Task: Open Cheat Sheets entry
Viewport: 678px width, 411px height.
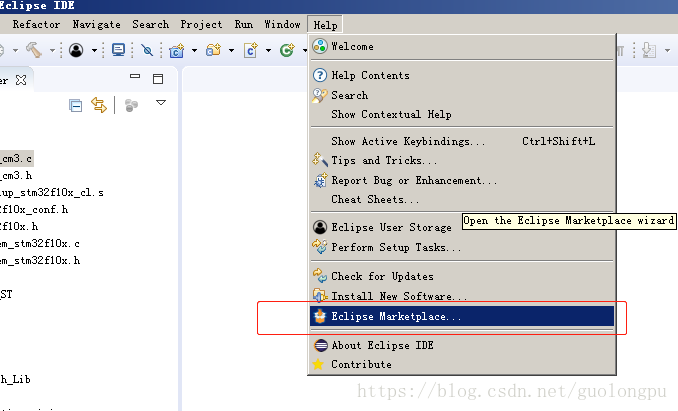Action: (462, 199)
